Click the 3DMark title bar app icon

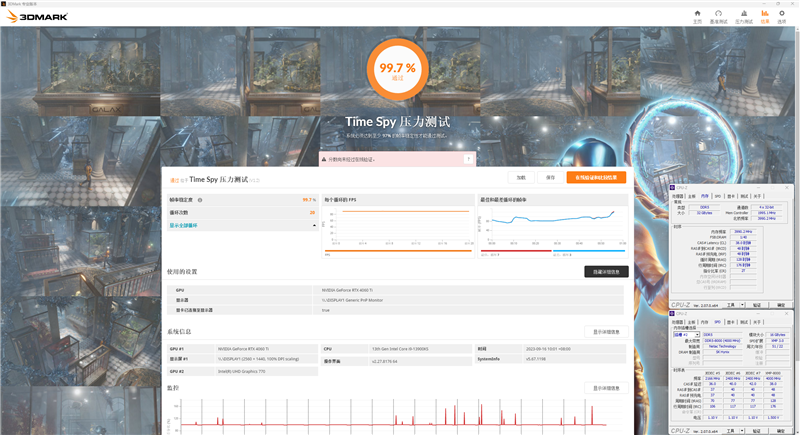coord(4,4)
